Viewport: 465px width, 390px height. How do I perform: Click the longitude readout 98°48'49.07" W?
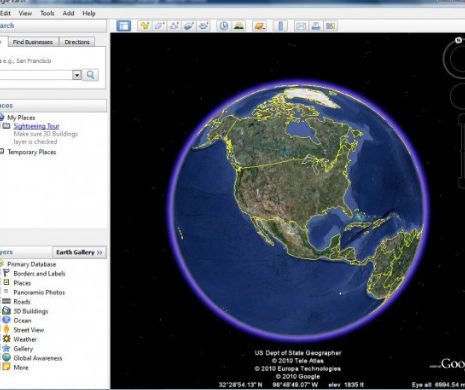(x=296, y=385)
